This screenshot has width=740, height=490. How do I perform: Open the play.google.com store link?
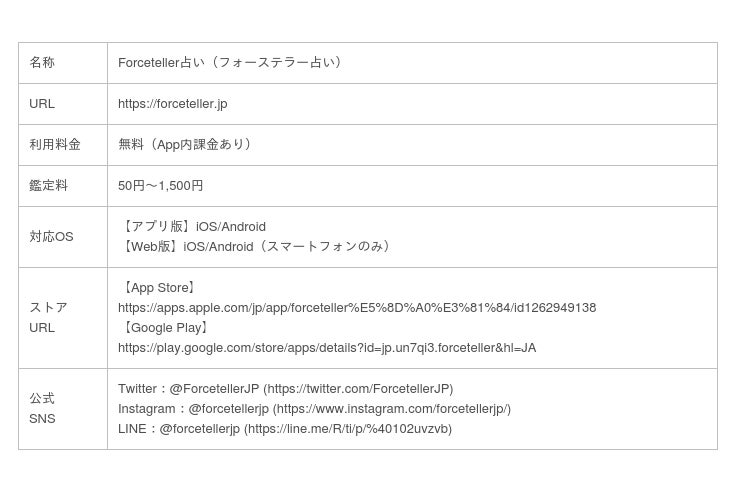coord(326,348)
